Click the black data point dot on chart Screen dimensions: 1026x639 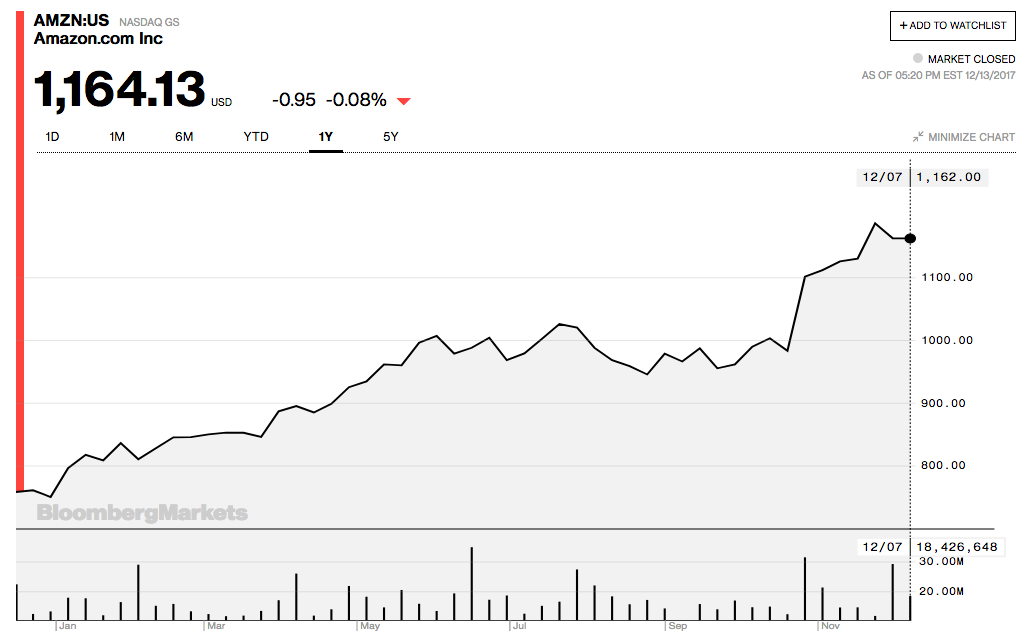click(910, 238)
